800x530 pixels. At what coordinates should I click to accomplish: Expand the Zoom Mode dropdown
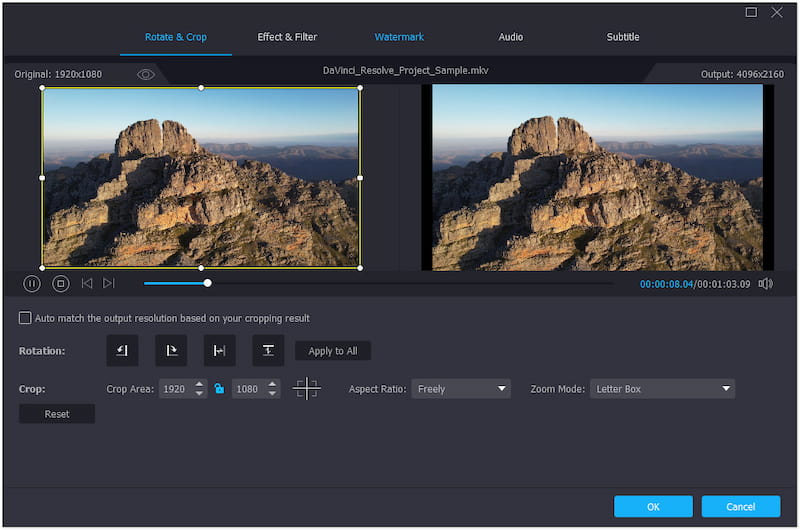[661, 389]
